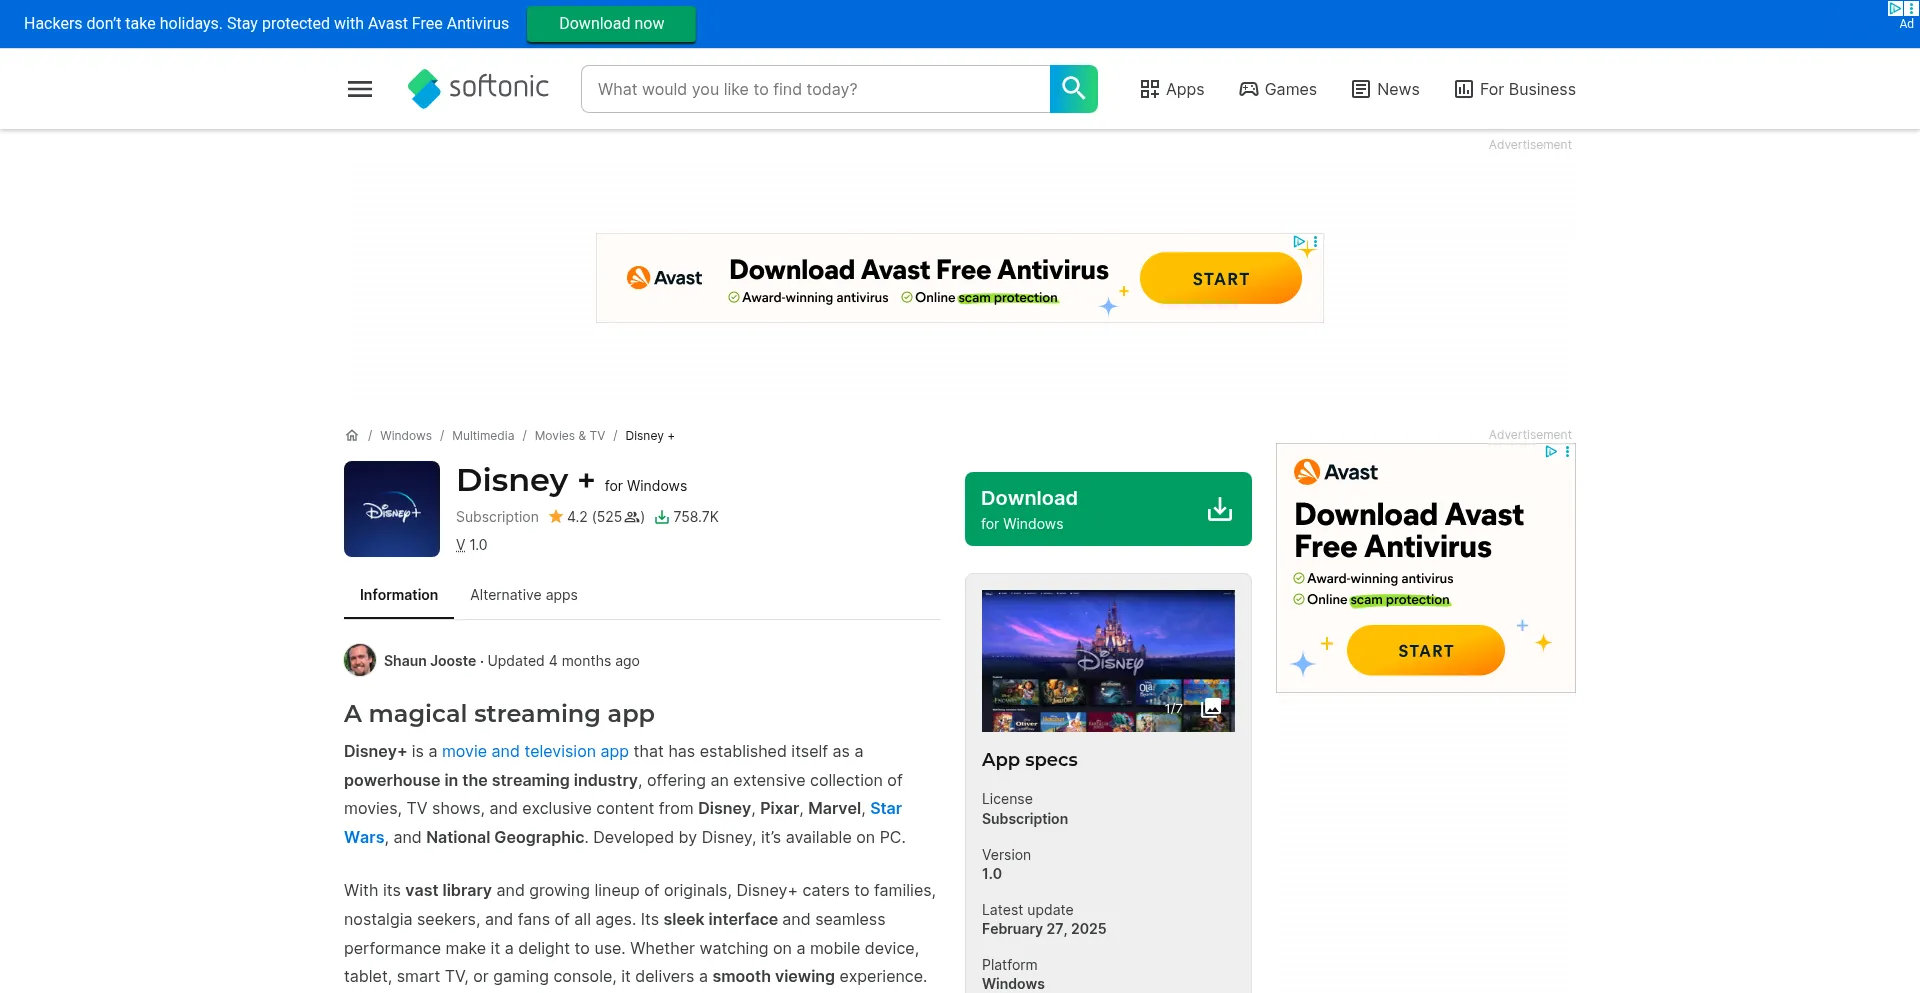Open the hamburger menu
This screenshot has width=1920, height=993.
[x=360, y=89]
